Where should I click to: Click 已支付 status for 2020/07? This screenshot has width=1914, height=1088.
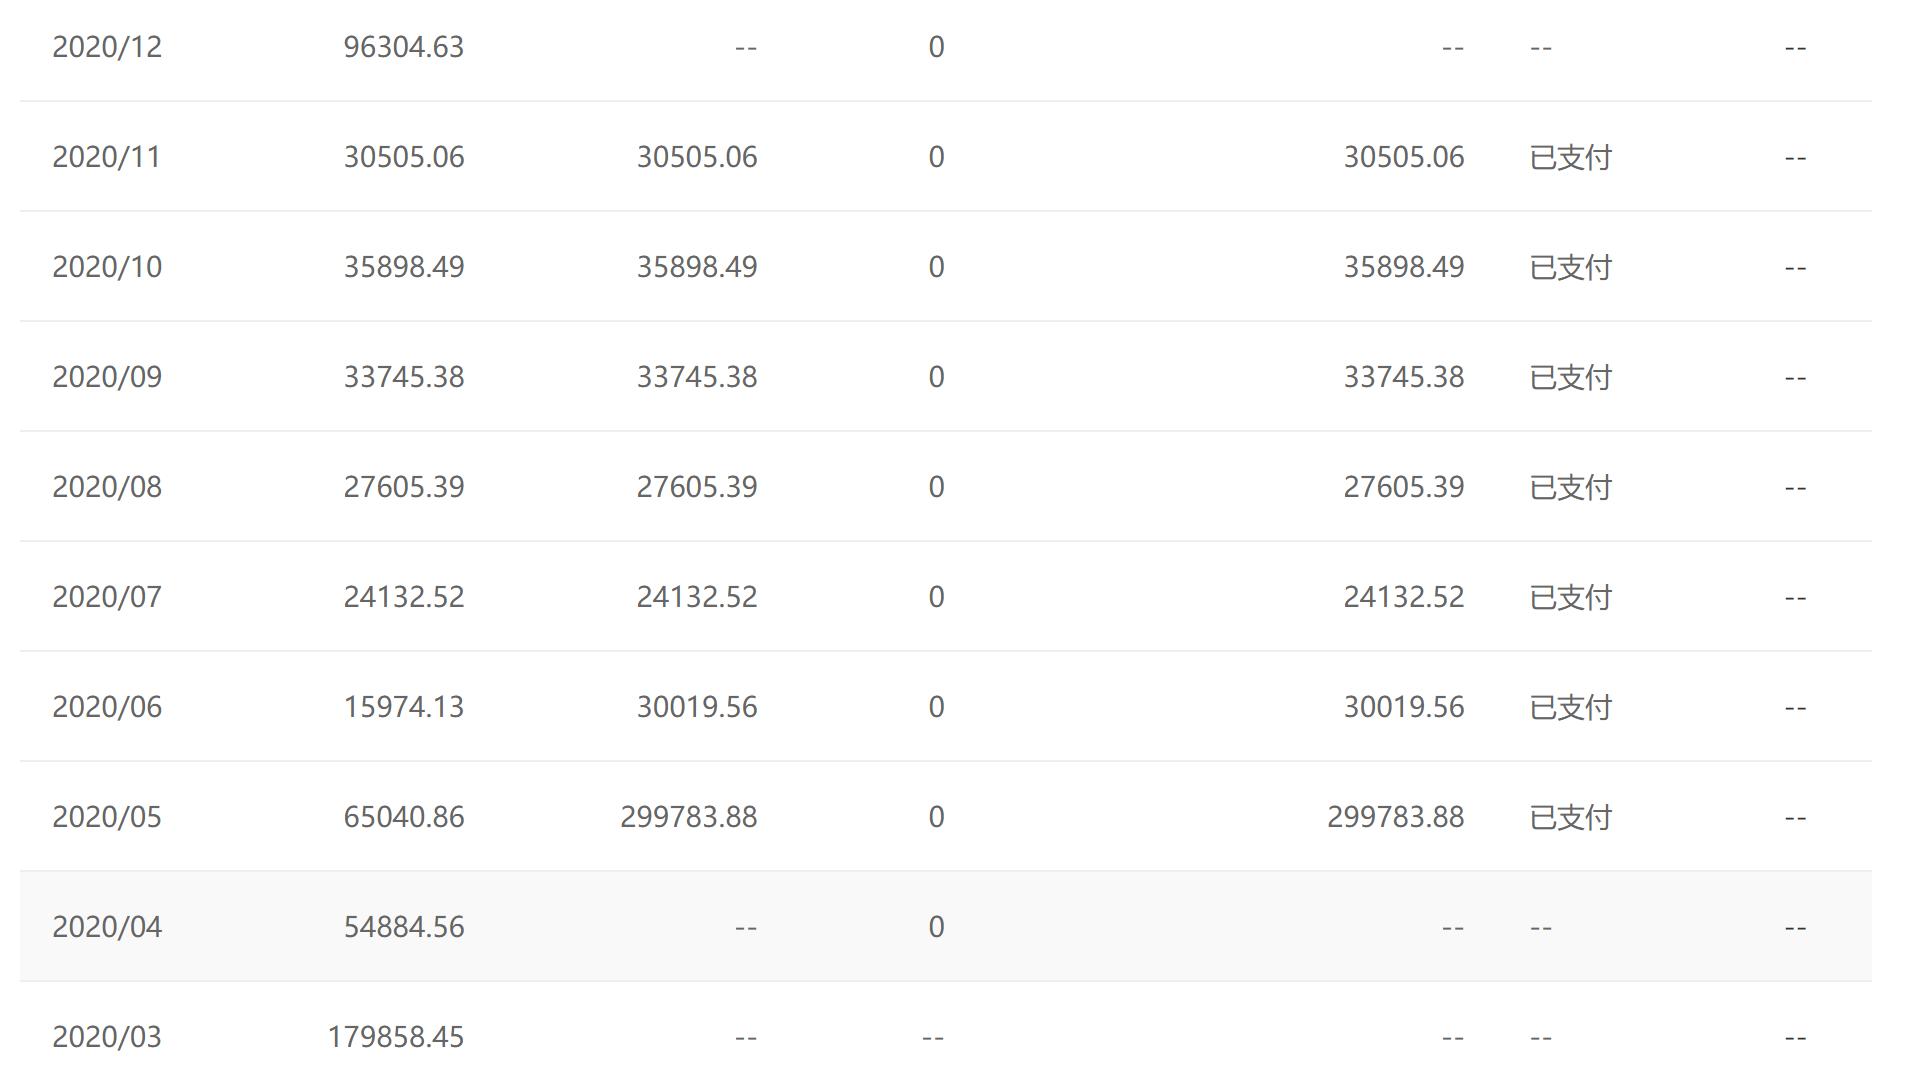tap(1570, 597)
